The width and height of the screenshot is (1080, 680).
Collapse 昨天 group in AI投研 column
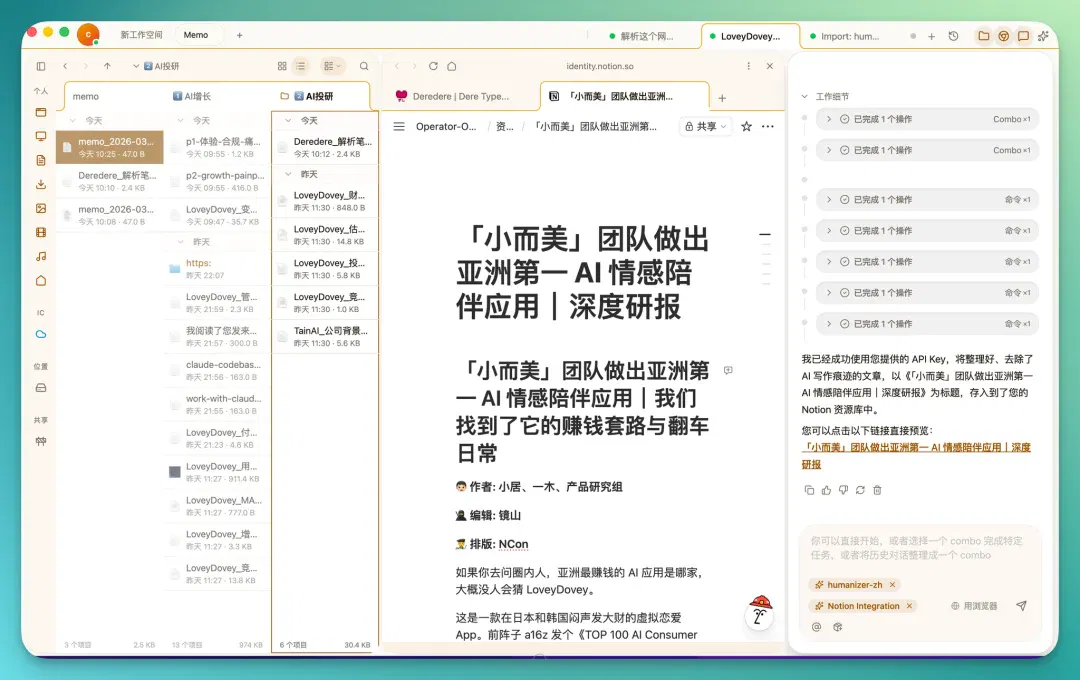pyautogui.click(x=288, y=174)
